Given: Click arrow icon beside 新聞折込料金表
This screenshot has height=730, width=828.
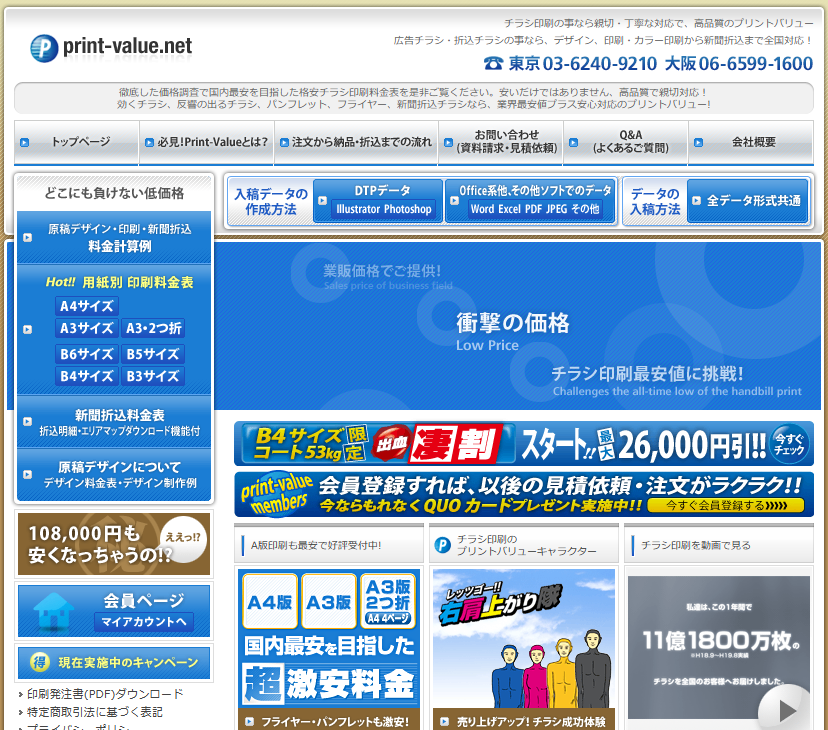Looking at the screenshot, I should 27,422.
